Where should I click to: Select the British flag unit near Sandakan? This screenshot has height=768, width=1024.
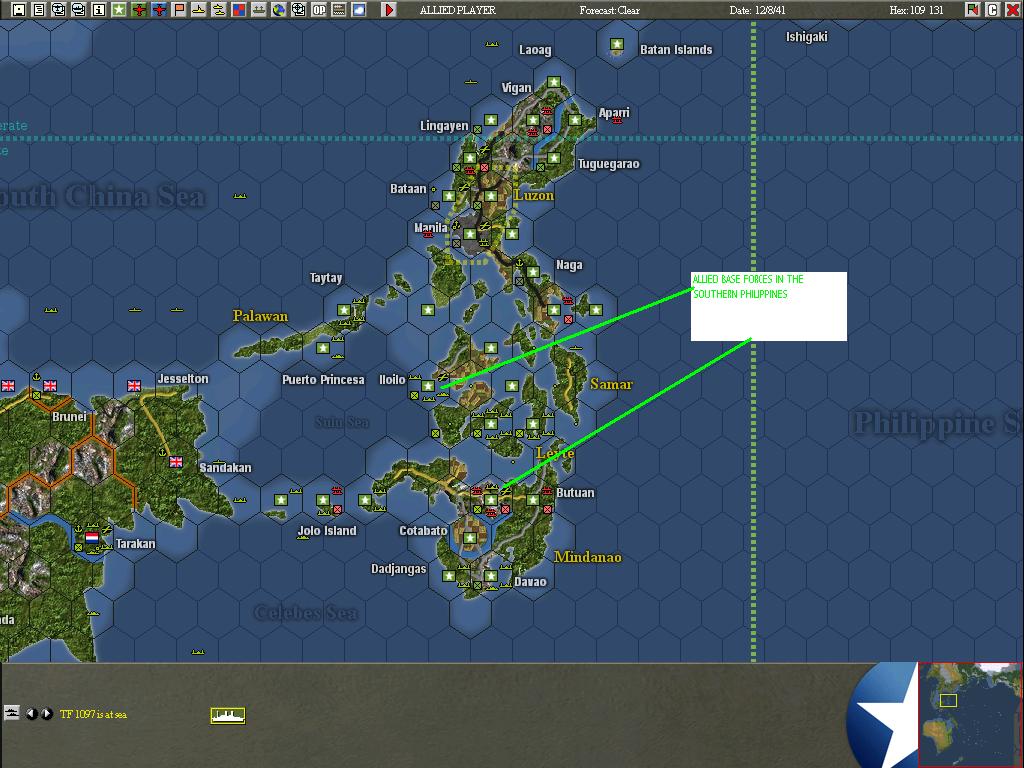(176, 462)
